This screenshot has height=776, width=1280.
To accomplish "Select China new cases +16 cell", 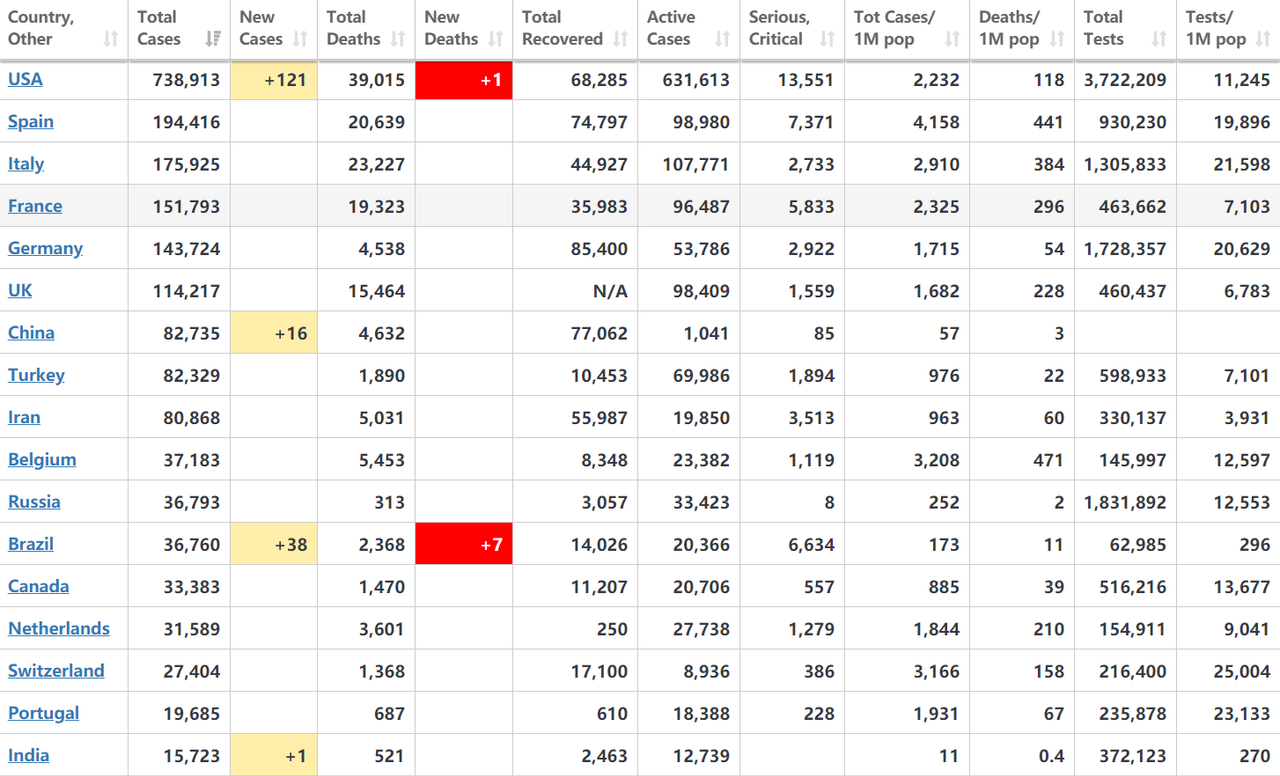I will [x=274, y=333].
